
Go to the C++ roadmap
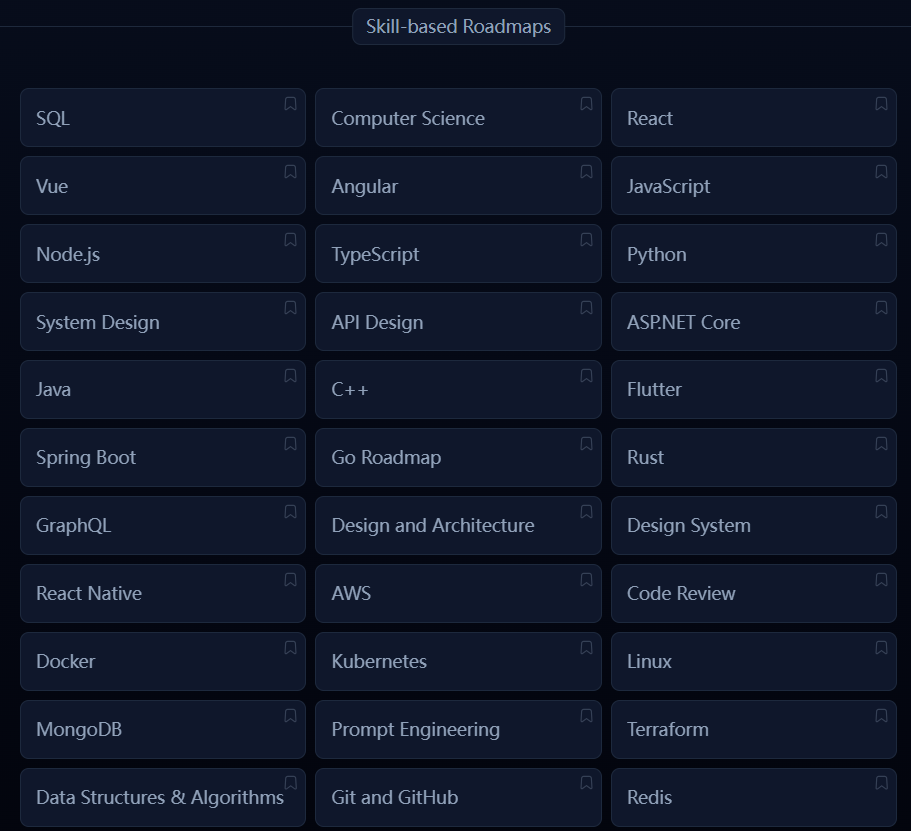(458, 389)
